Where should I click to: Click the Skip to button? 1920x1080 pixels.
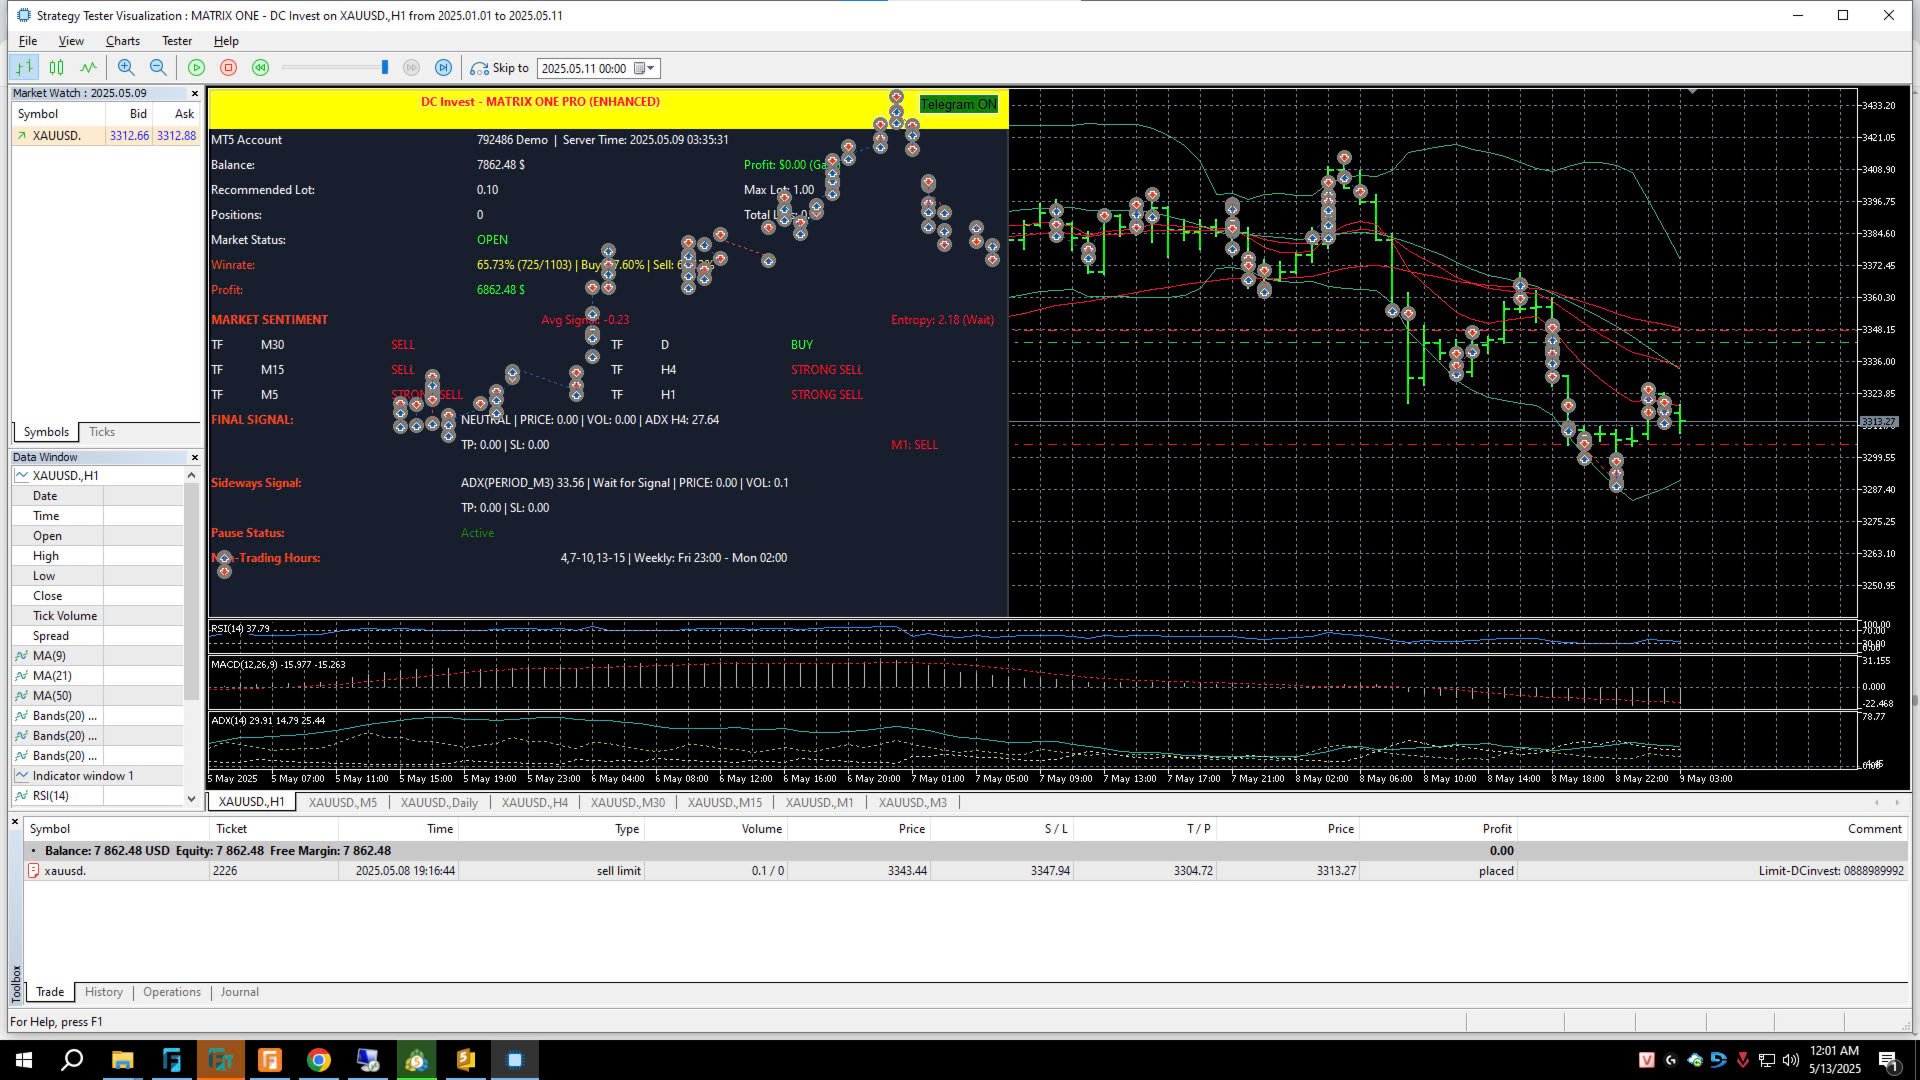[x=500, y=68]
